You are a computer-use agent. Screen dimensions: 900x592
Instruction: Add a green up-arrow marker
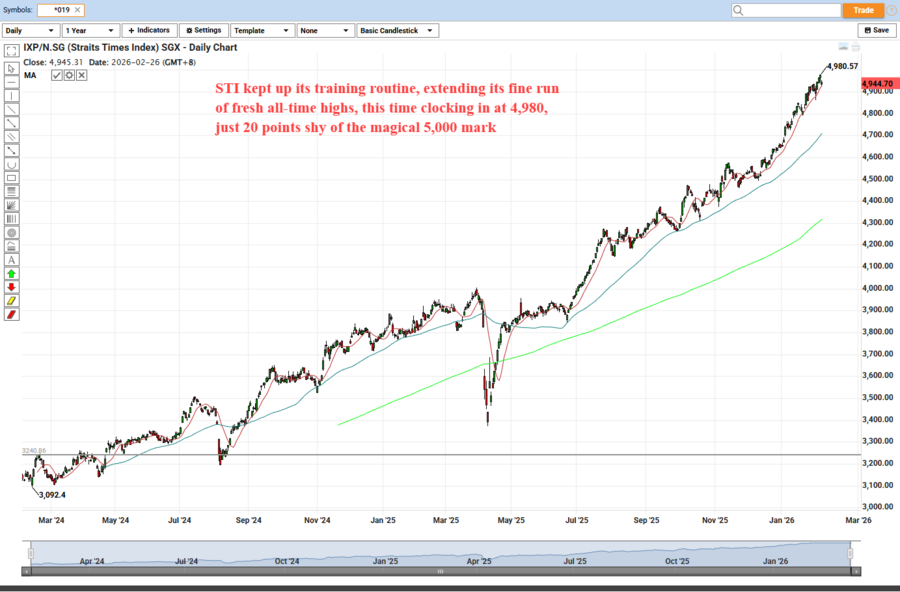pyautogui.click(x=11, y=273)
